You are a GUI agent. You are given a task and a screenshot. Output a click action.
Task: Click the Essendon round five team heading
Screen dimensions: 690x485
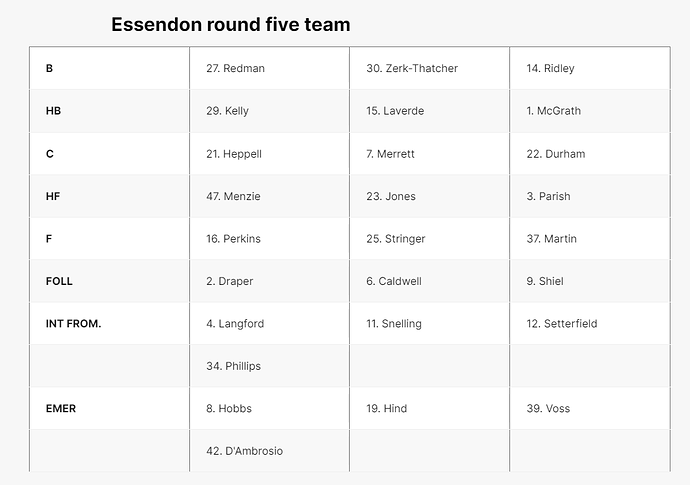(231, 24)
